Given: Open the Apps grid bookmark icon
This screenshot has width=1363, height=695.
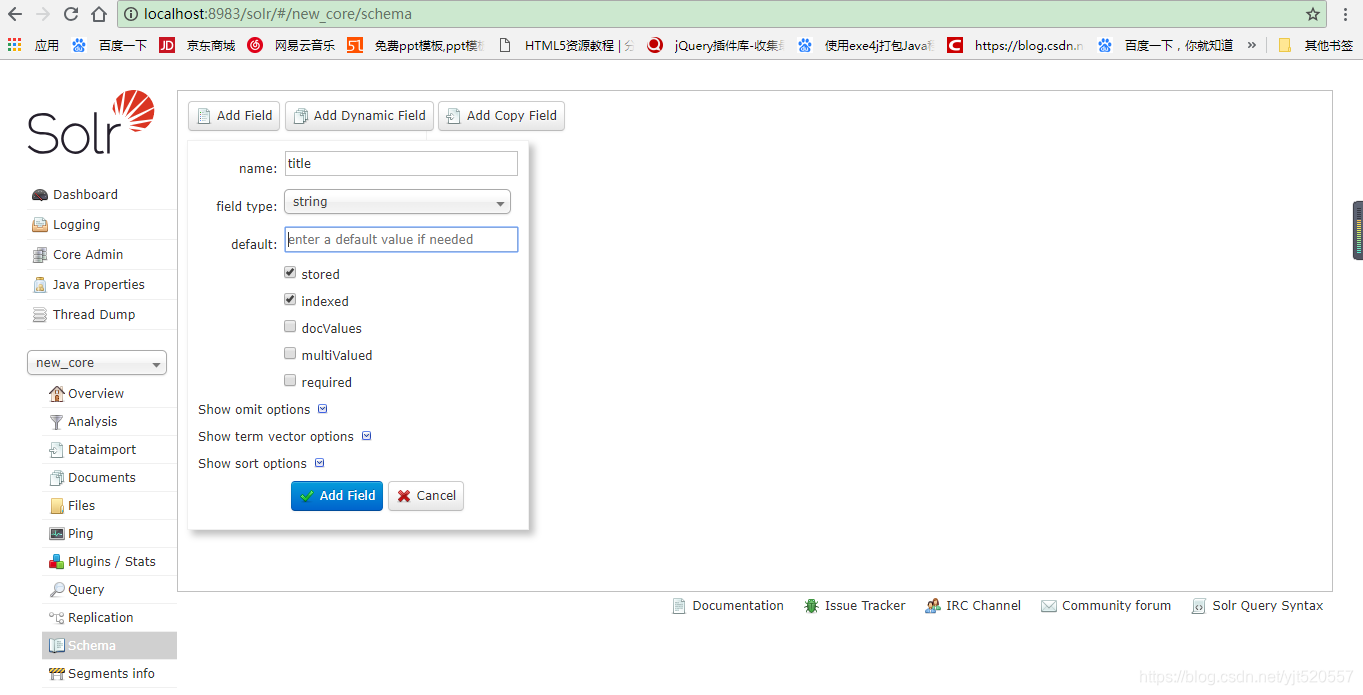Looking at the screenshot, I should pyautogui.click(x=15, y=45).
